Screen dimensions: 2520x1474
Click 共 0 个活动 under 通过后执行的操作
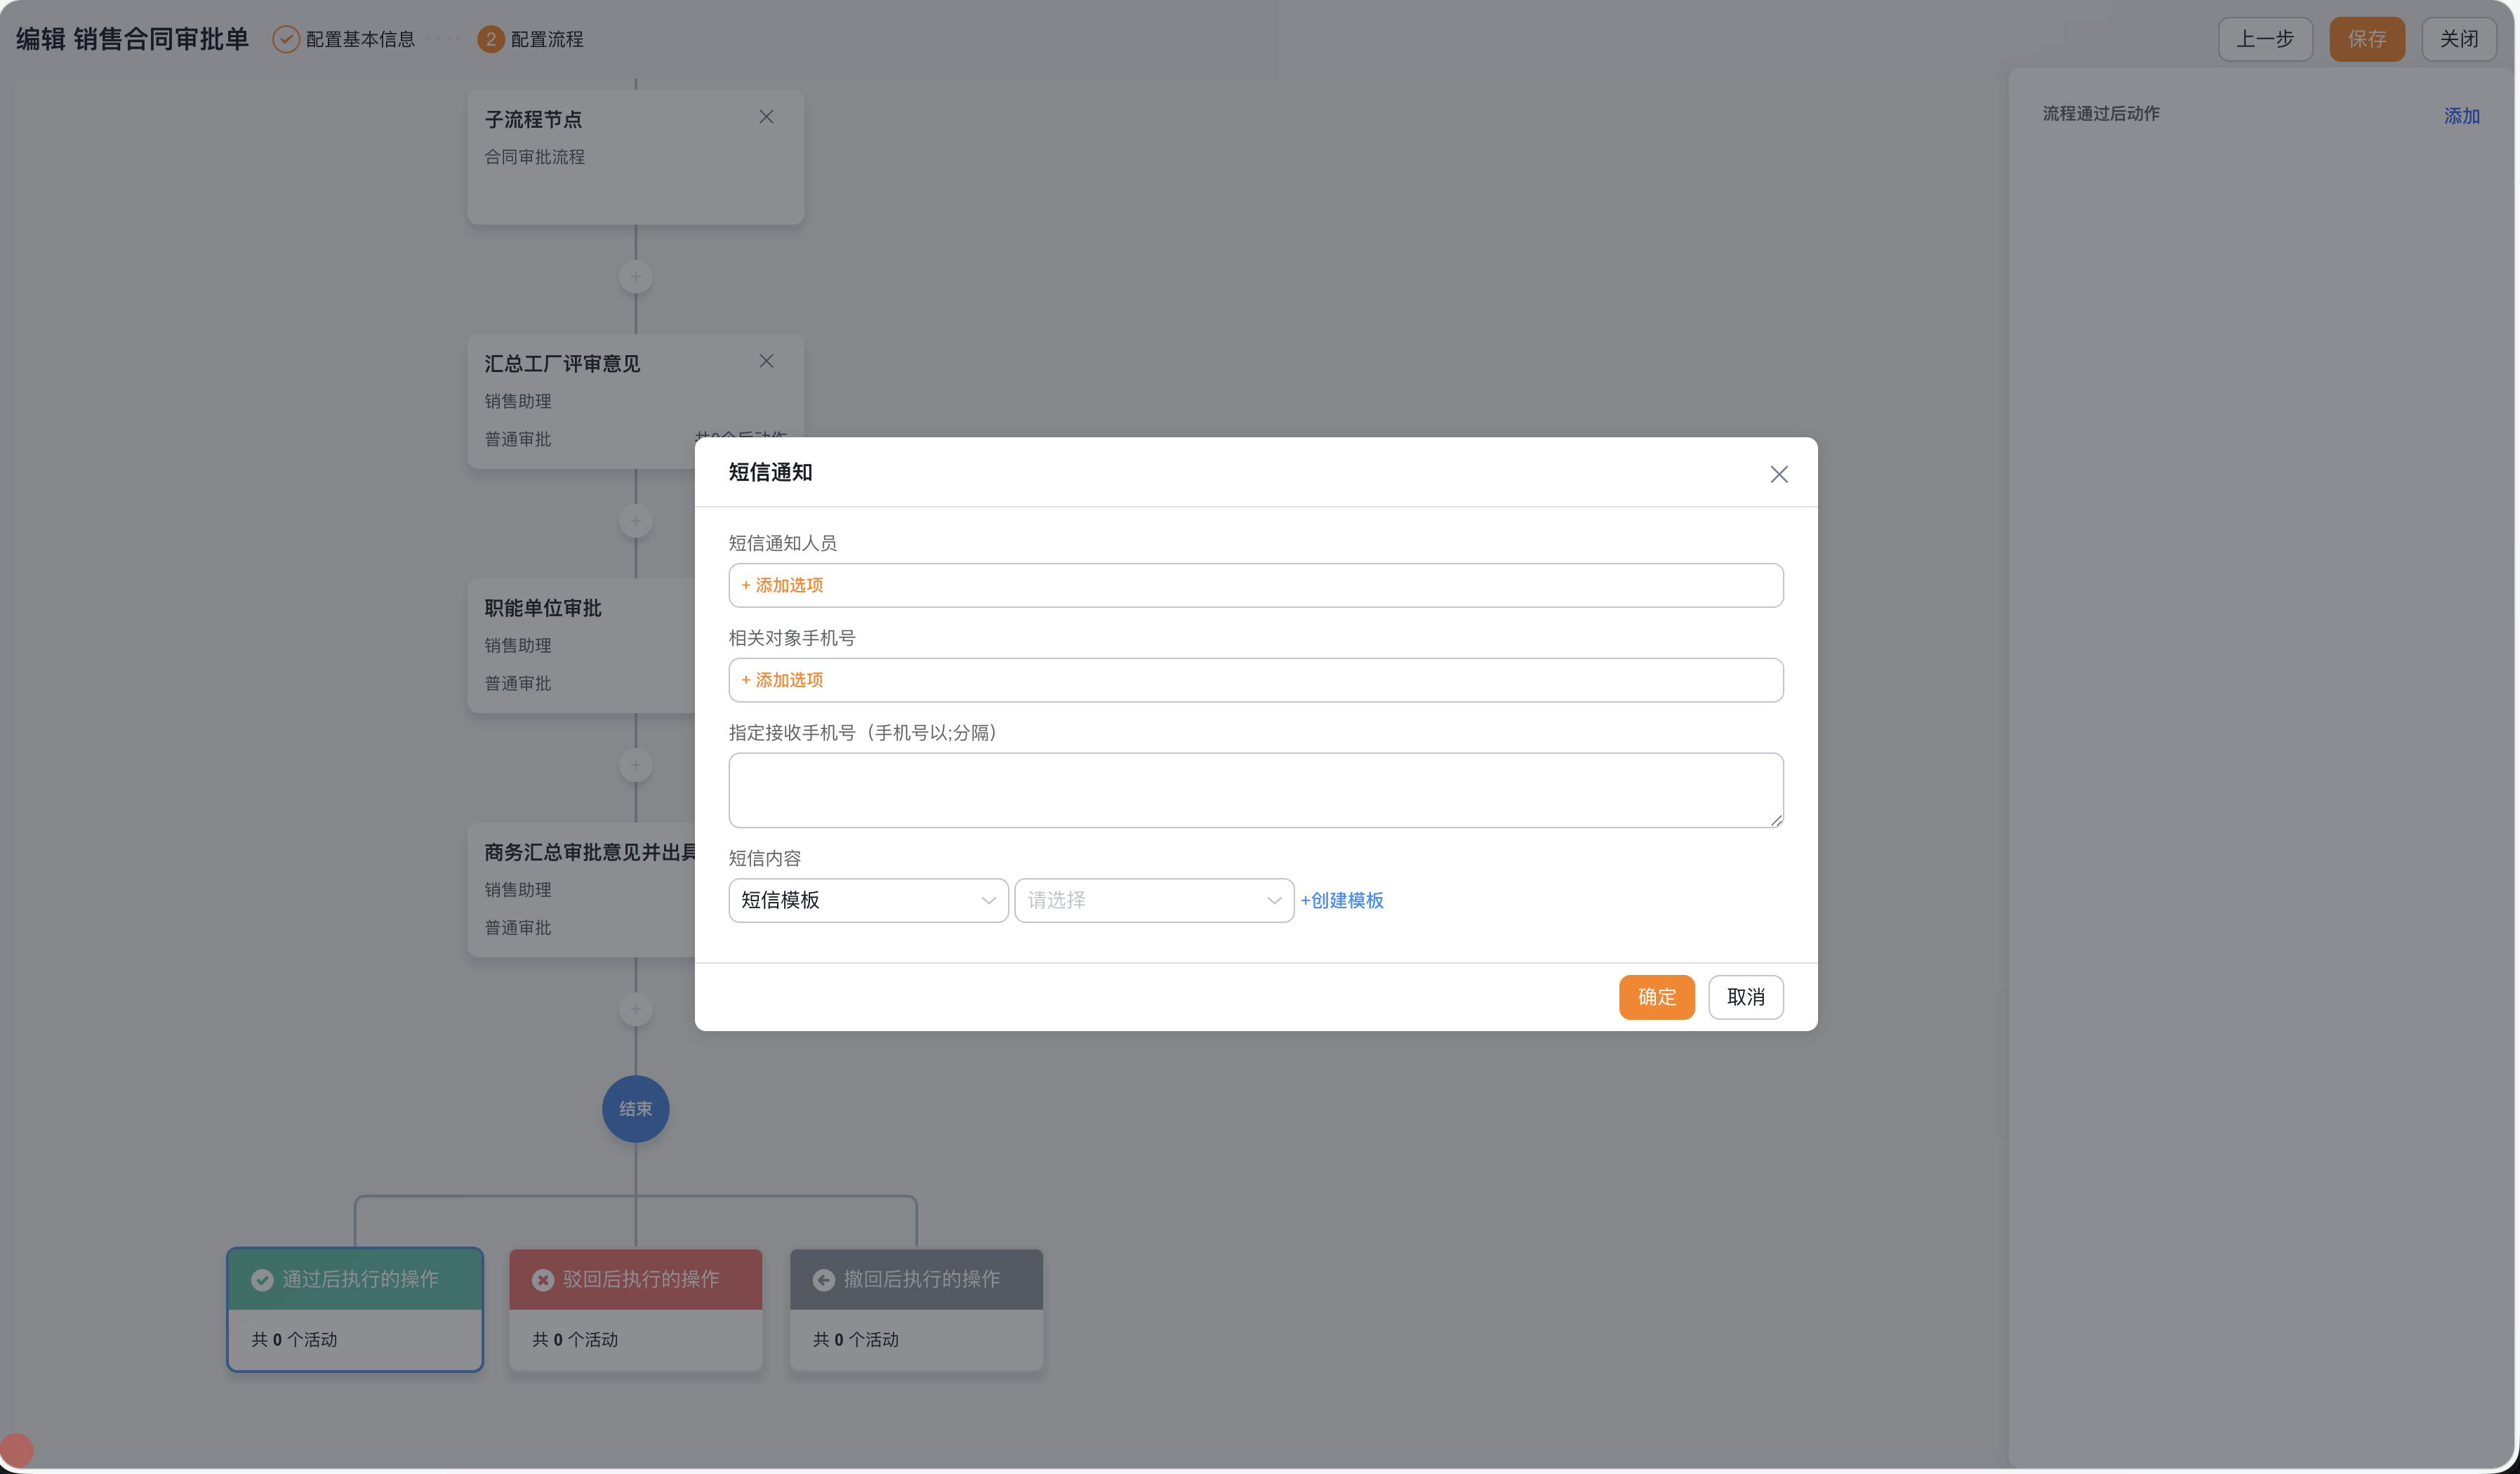[294, 1340]
